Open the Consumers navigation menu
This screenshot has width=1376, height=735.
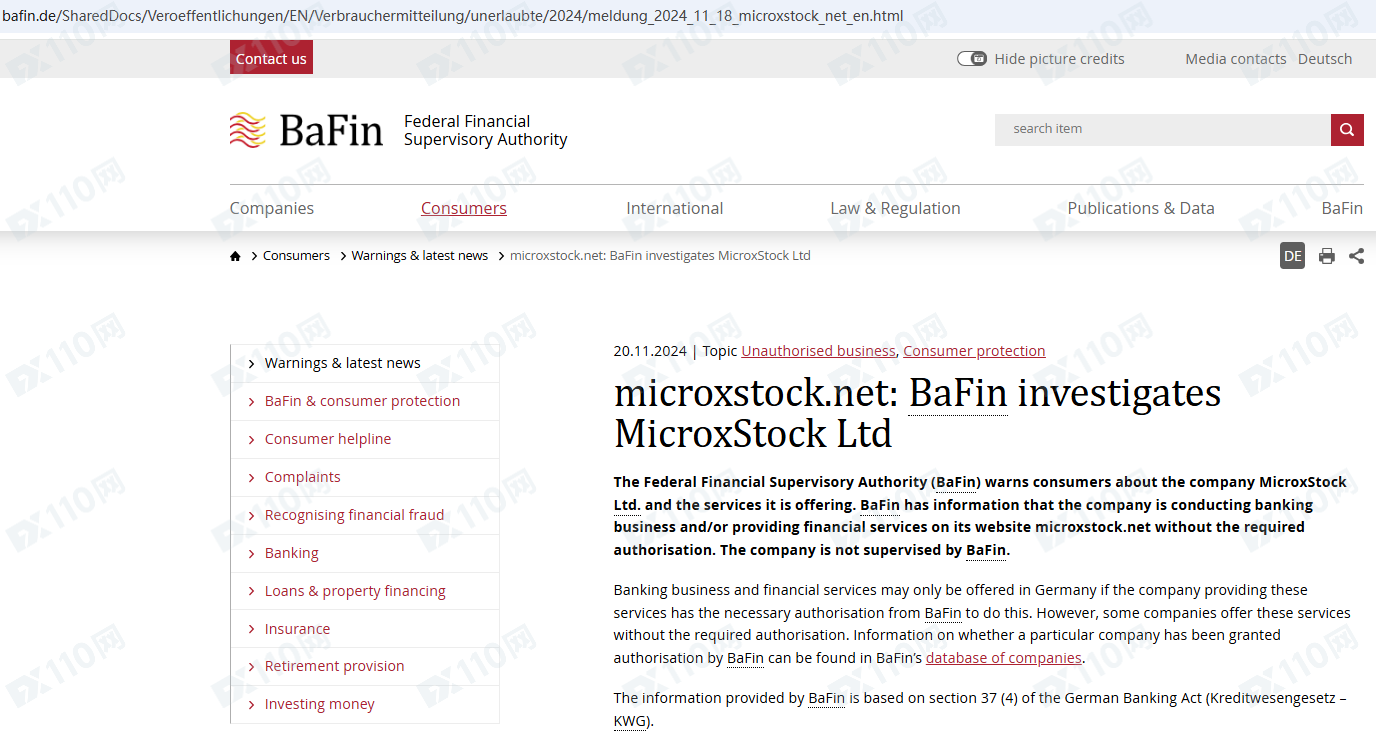(x=463, y=208)
